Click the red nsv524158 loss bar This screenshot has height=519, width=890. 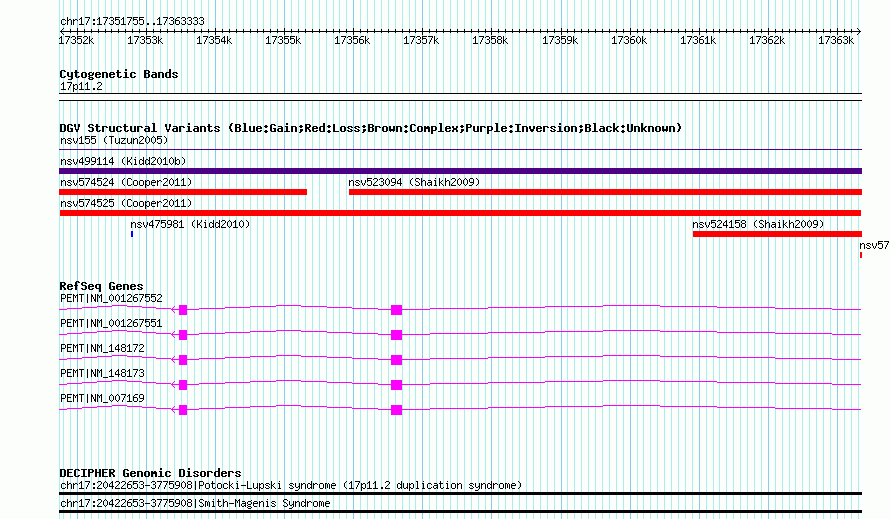pos(777,234)
